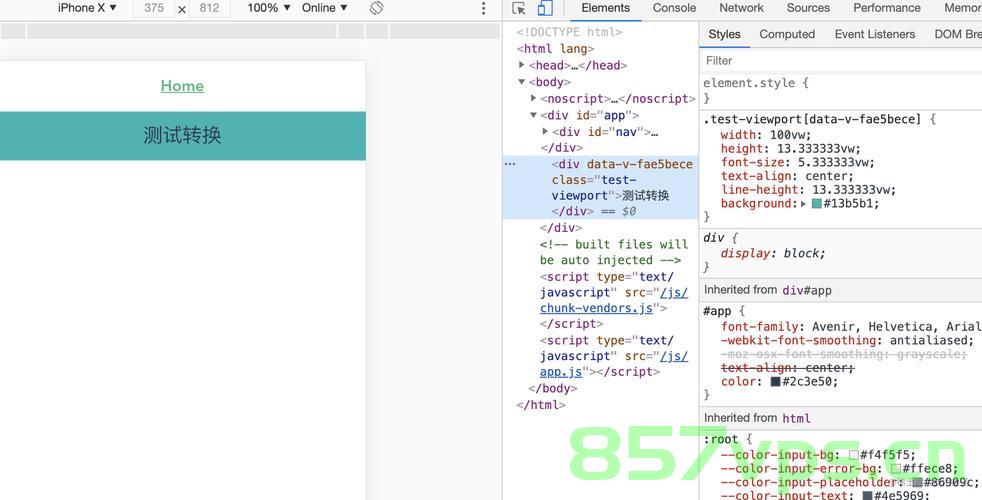Click the font-size: 5.333333vw declaration

798,163
